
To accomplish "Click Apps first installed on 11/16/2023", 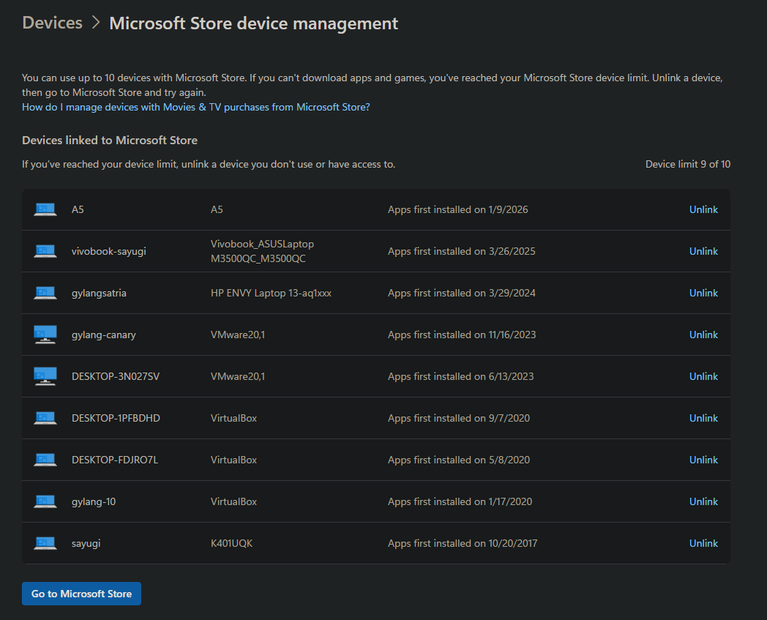I will [x=462, y=335].
